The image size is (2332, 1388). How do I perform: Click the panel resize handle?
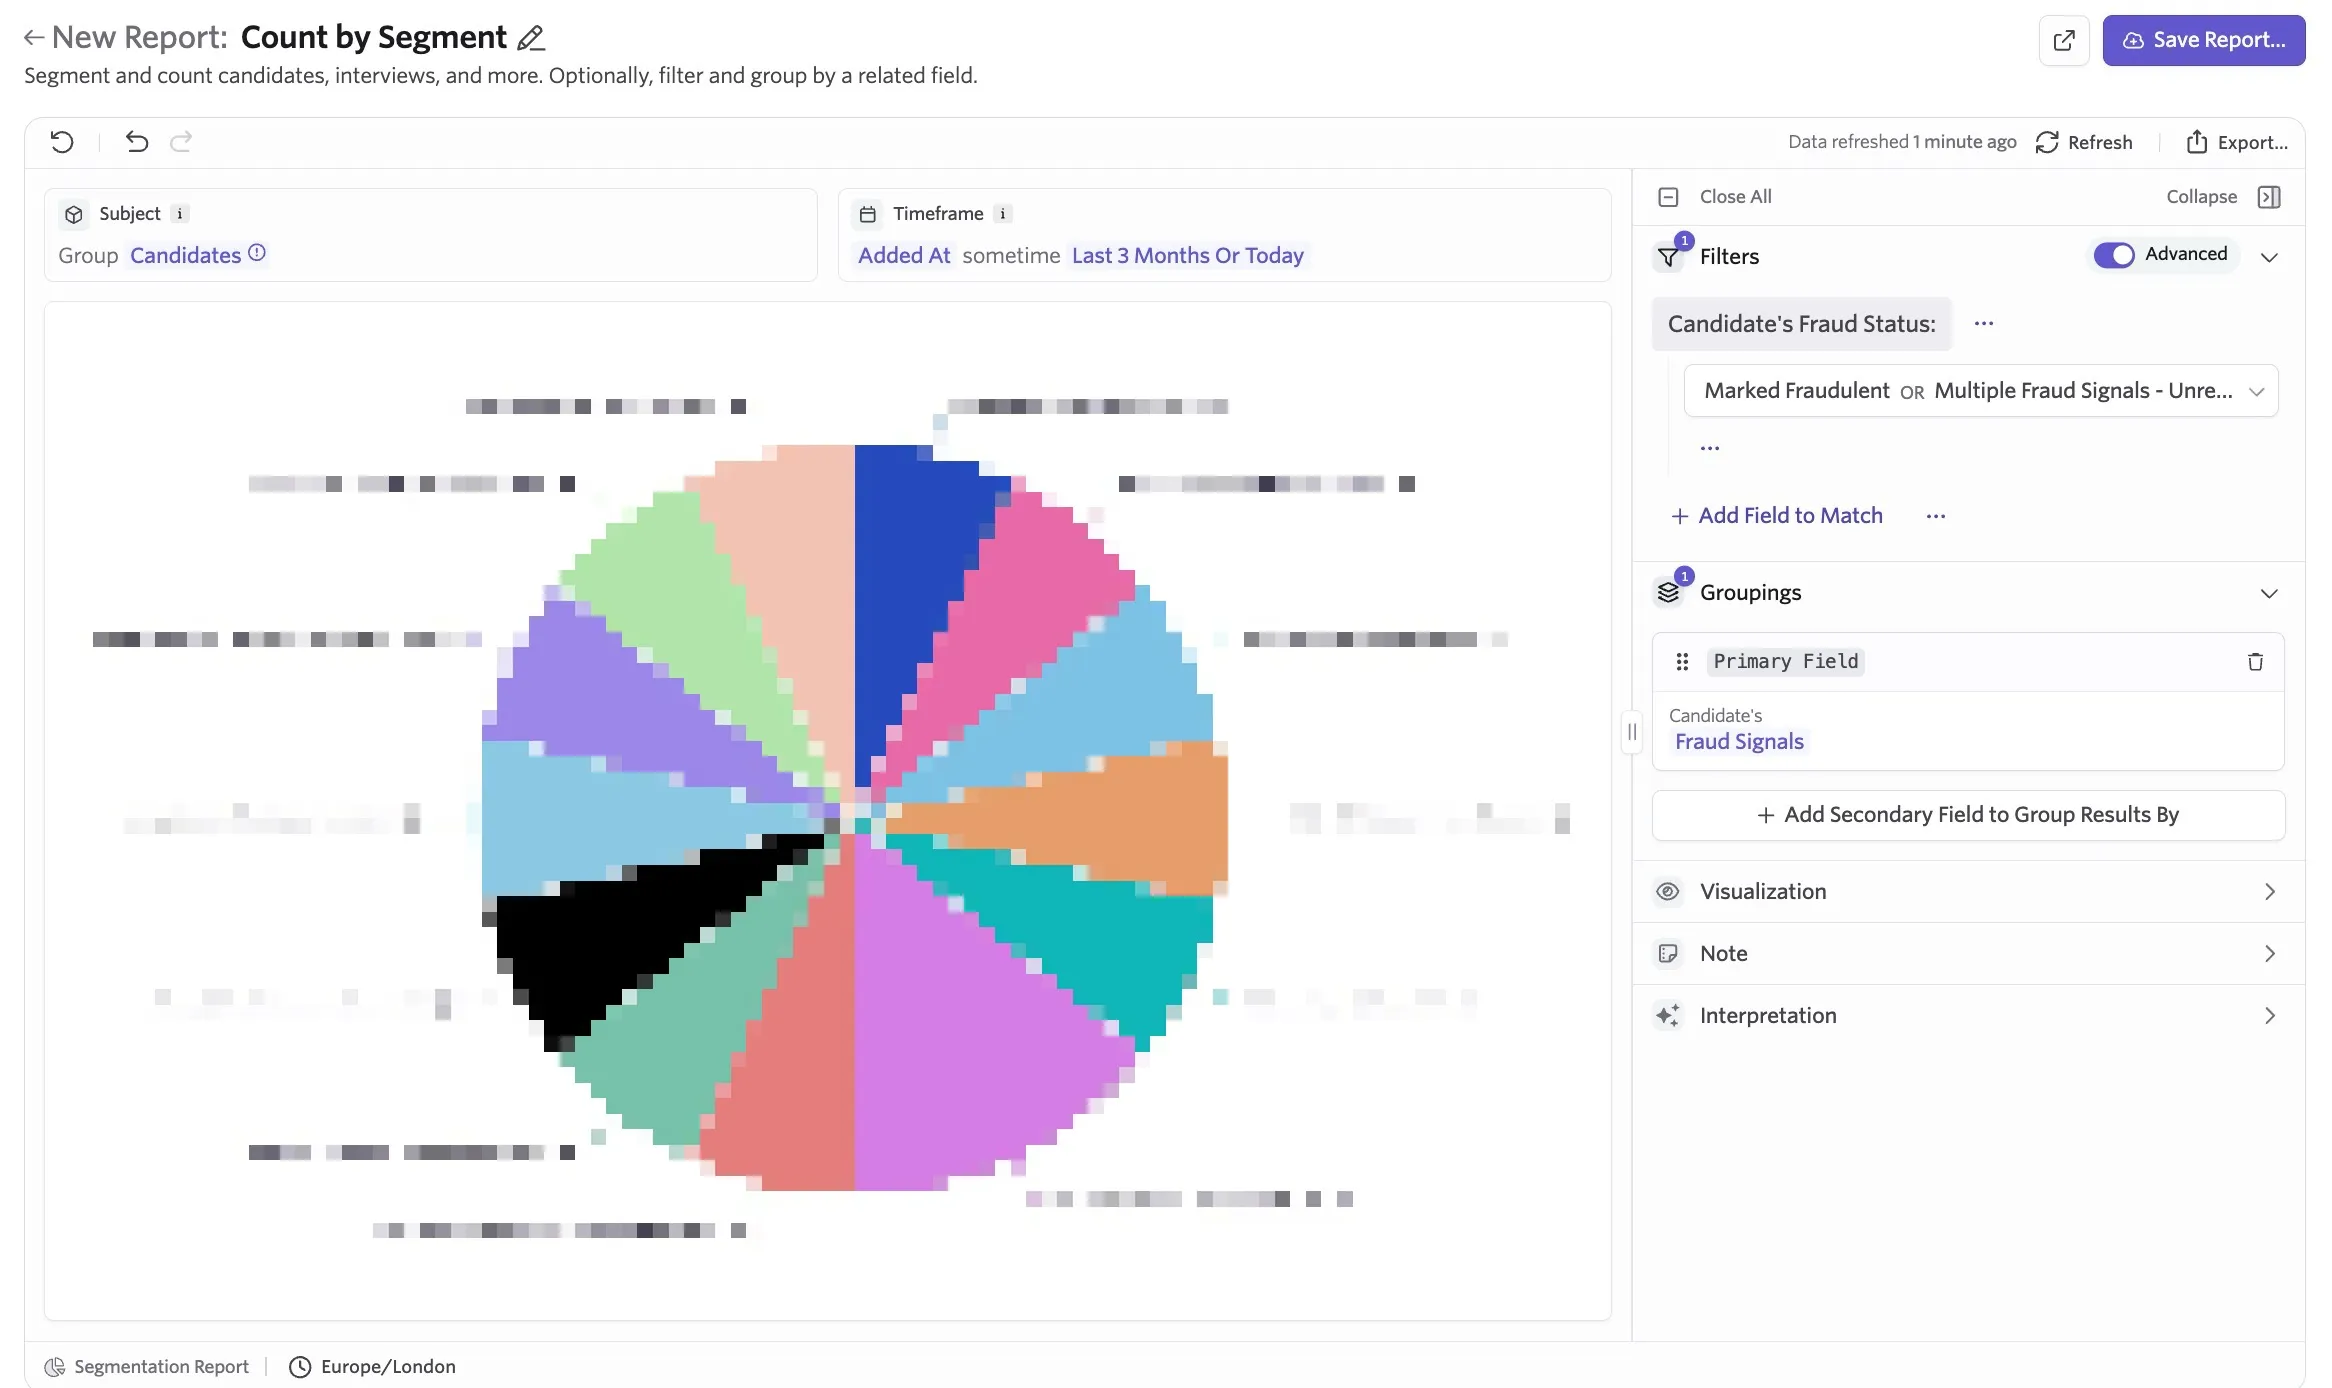[1632, 732]
